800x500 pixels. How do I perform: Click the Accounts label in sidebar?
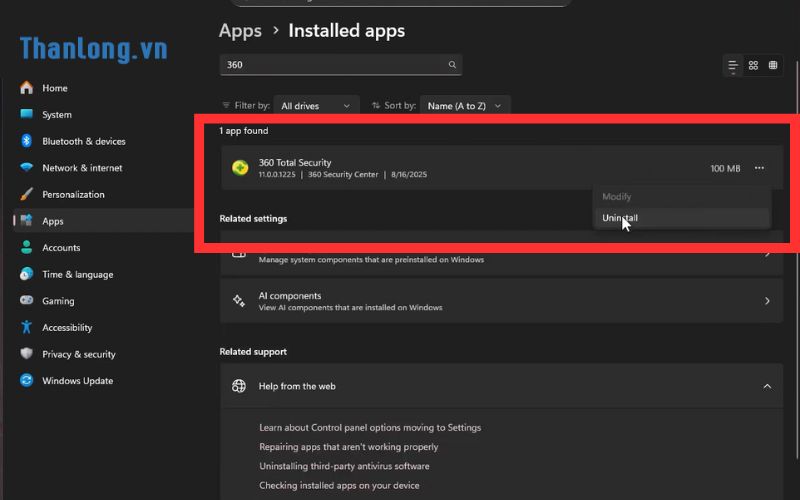[x=61, y=247]
